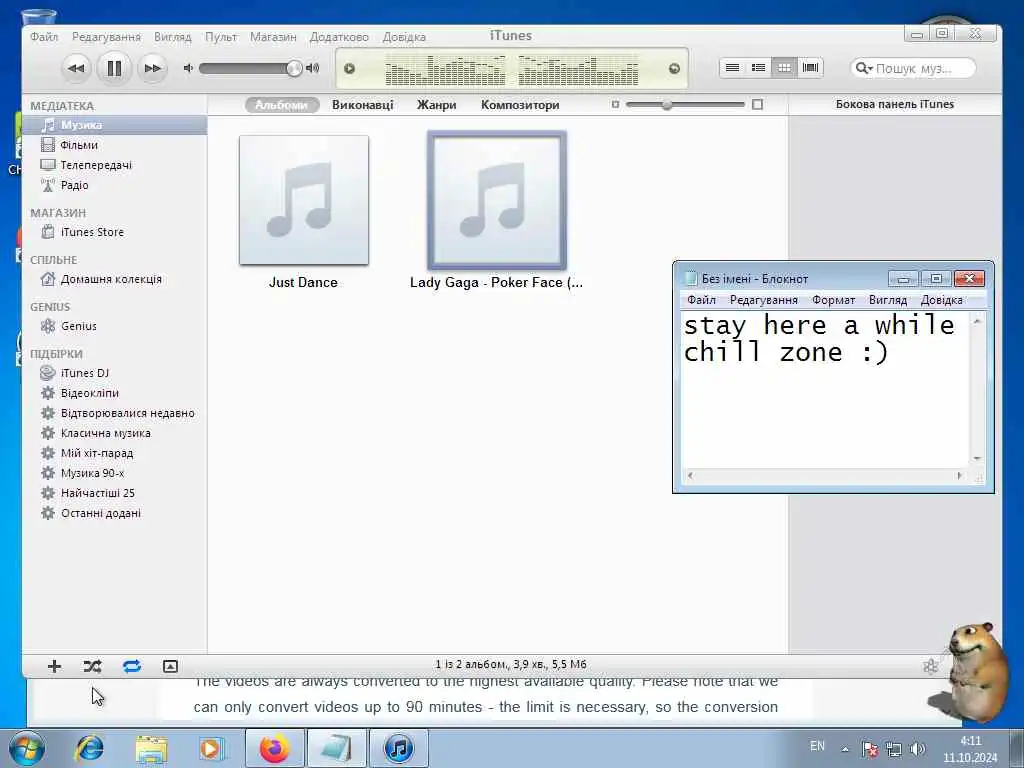Open Windows Media Player from taskbar

[212, 748]
